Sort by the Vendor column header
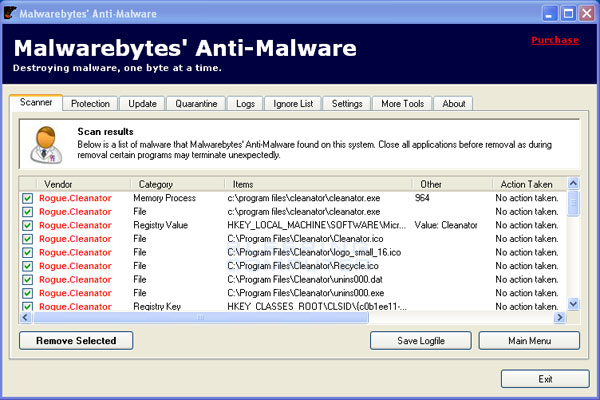The height and width of the screenshot is (400, 600). coord(83,184)
